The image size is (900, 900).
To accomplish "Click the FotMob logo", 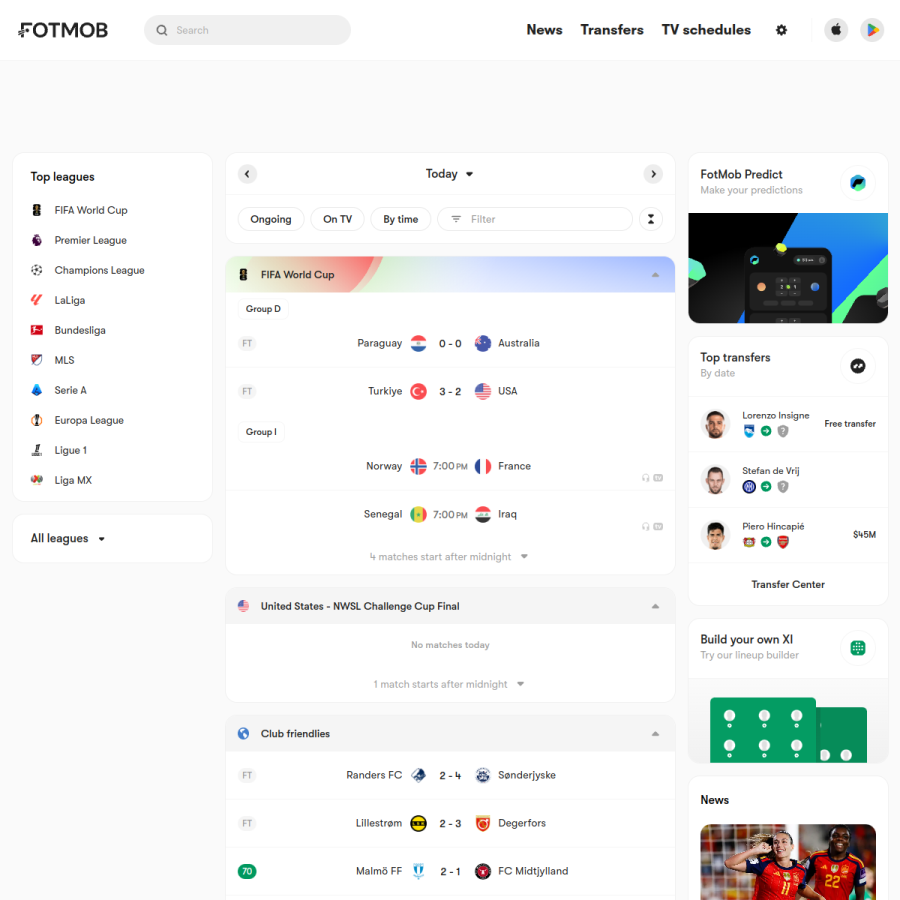I will coord(63,30).
